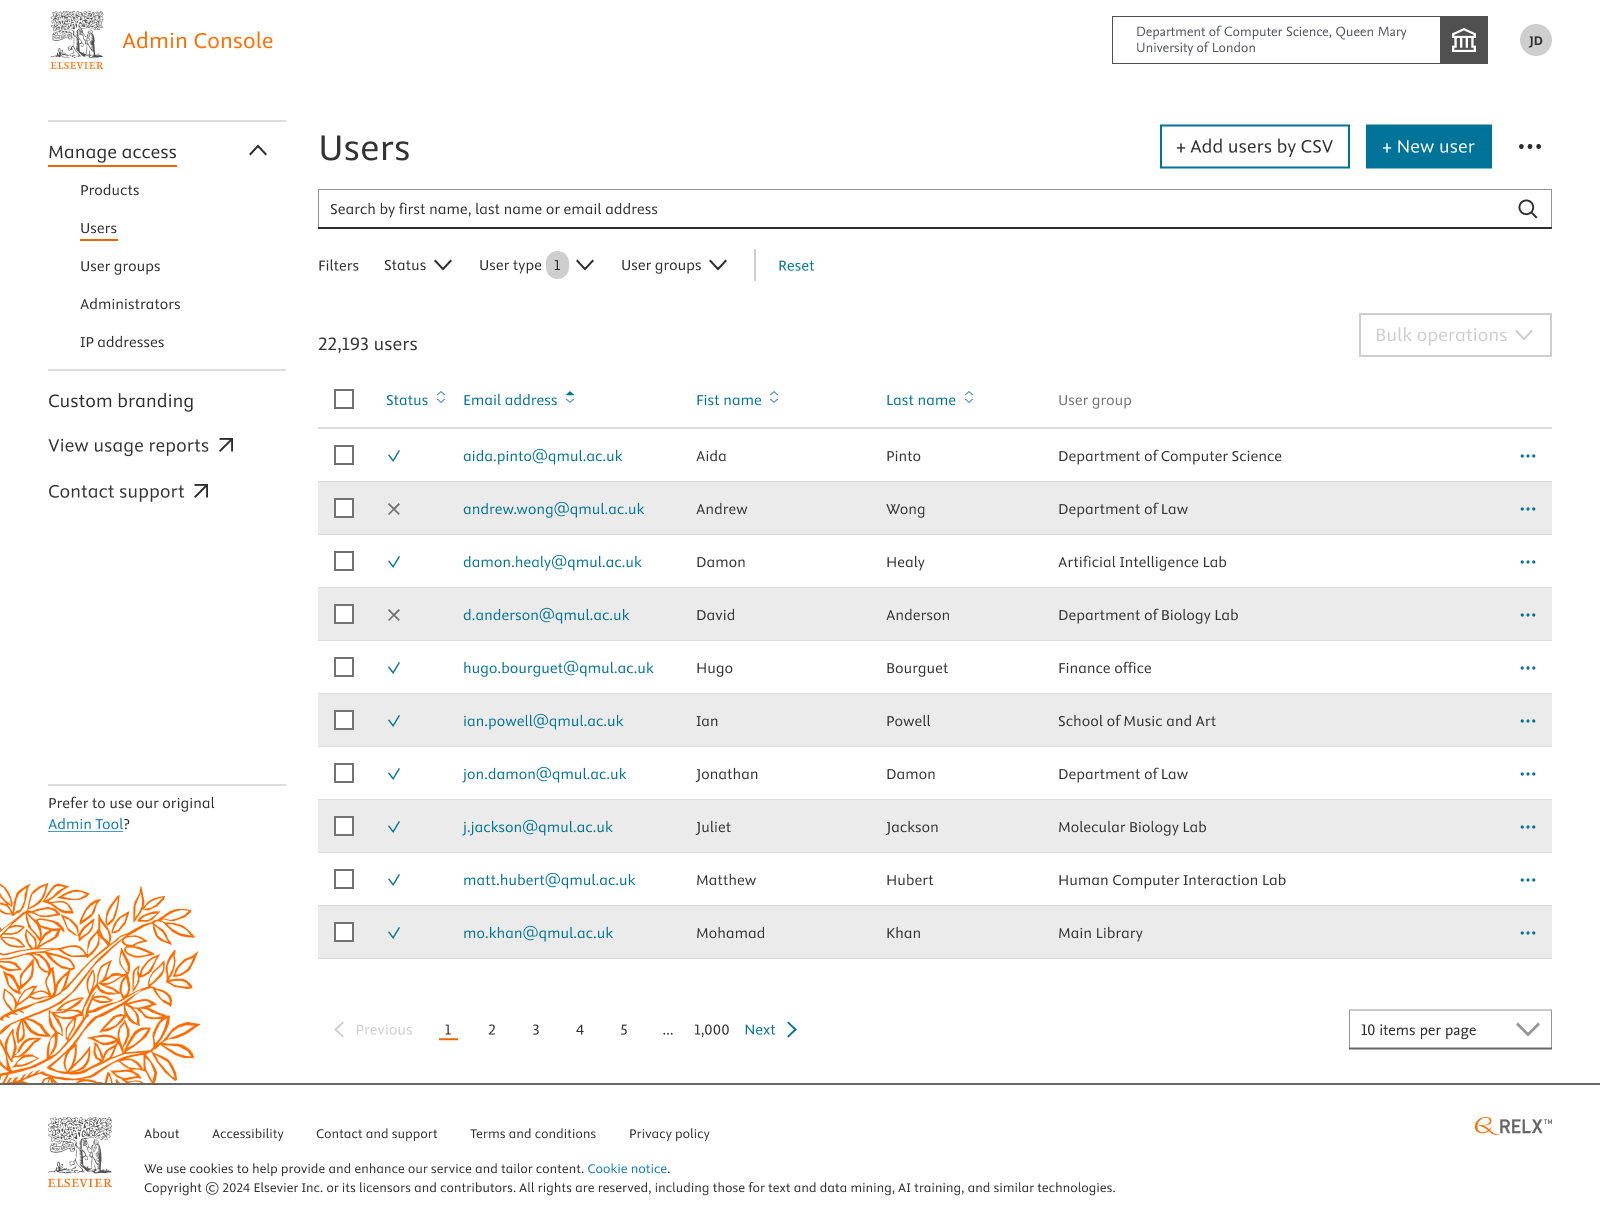The width and height of the screenshot is (1600, 1229).
Task: Sort by Email address column arrows
Action: click(570, 398)
